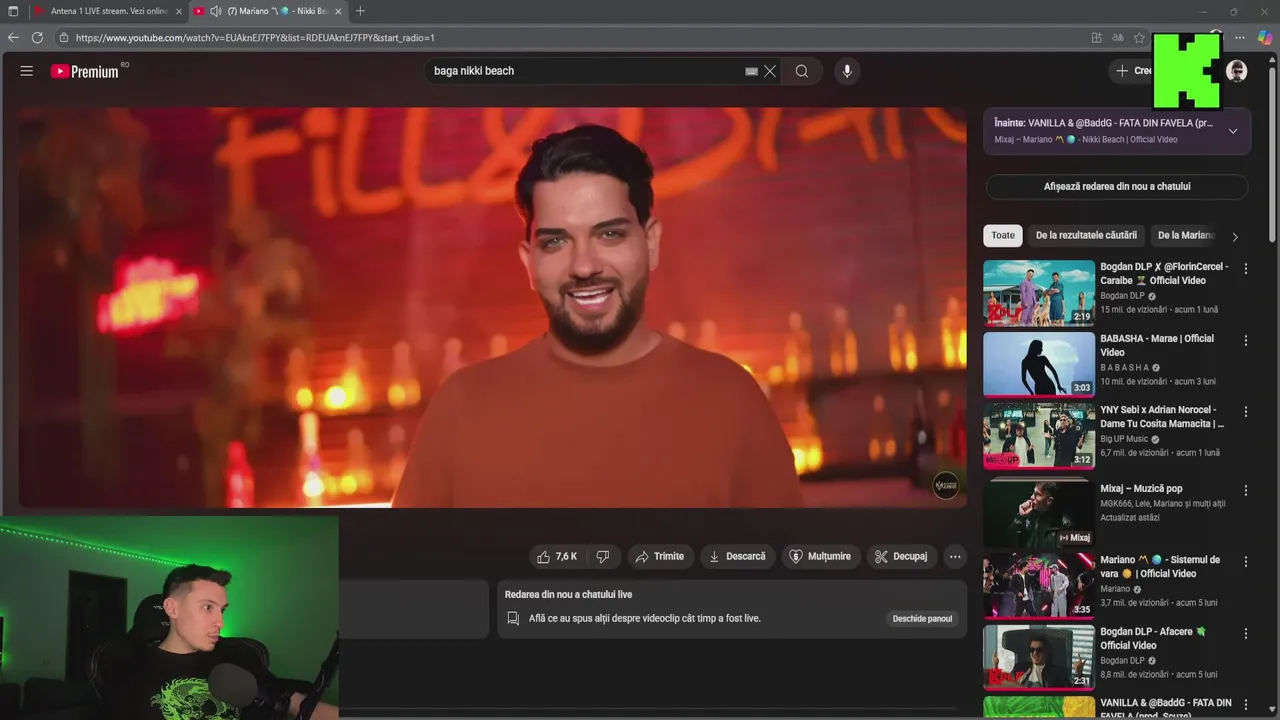Go back with browser back arrow
Viewport: 1280px width, 720px height.
13,38
